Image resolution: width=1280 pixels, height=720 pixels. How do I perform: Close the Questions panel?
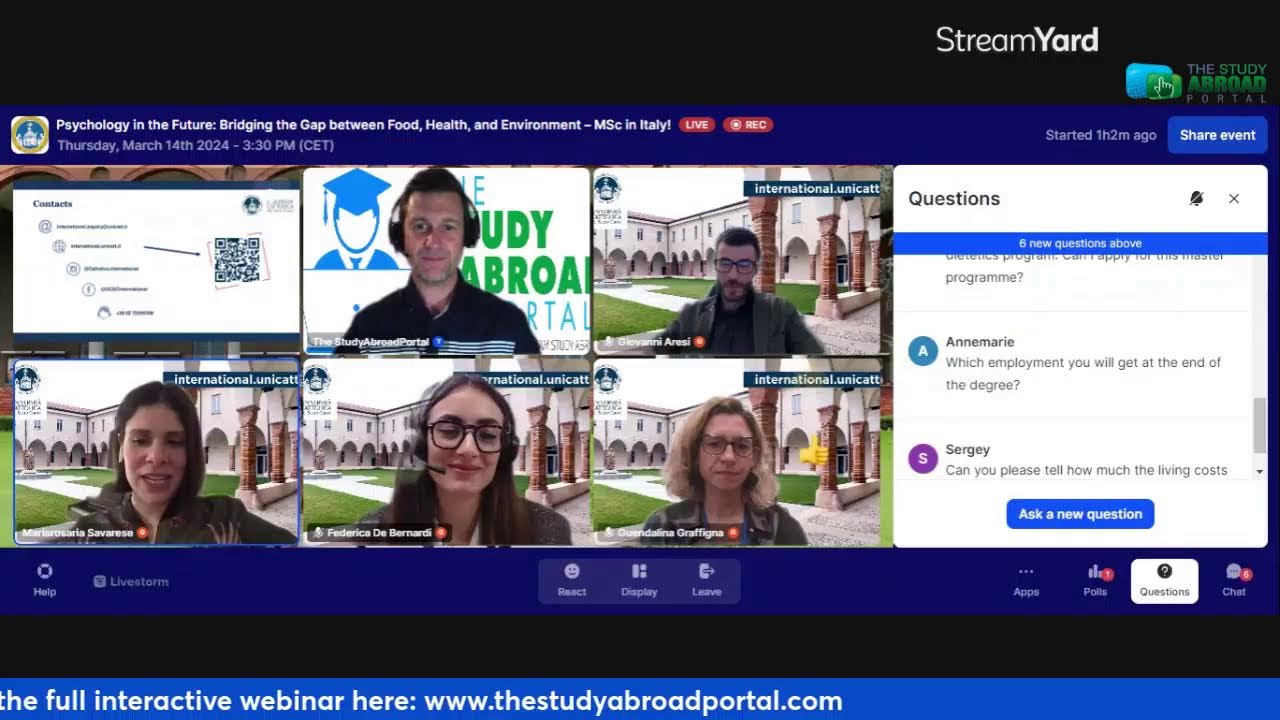pyautogui.click(x=1234, y=199)
